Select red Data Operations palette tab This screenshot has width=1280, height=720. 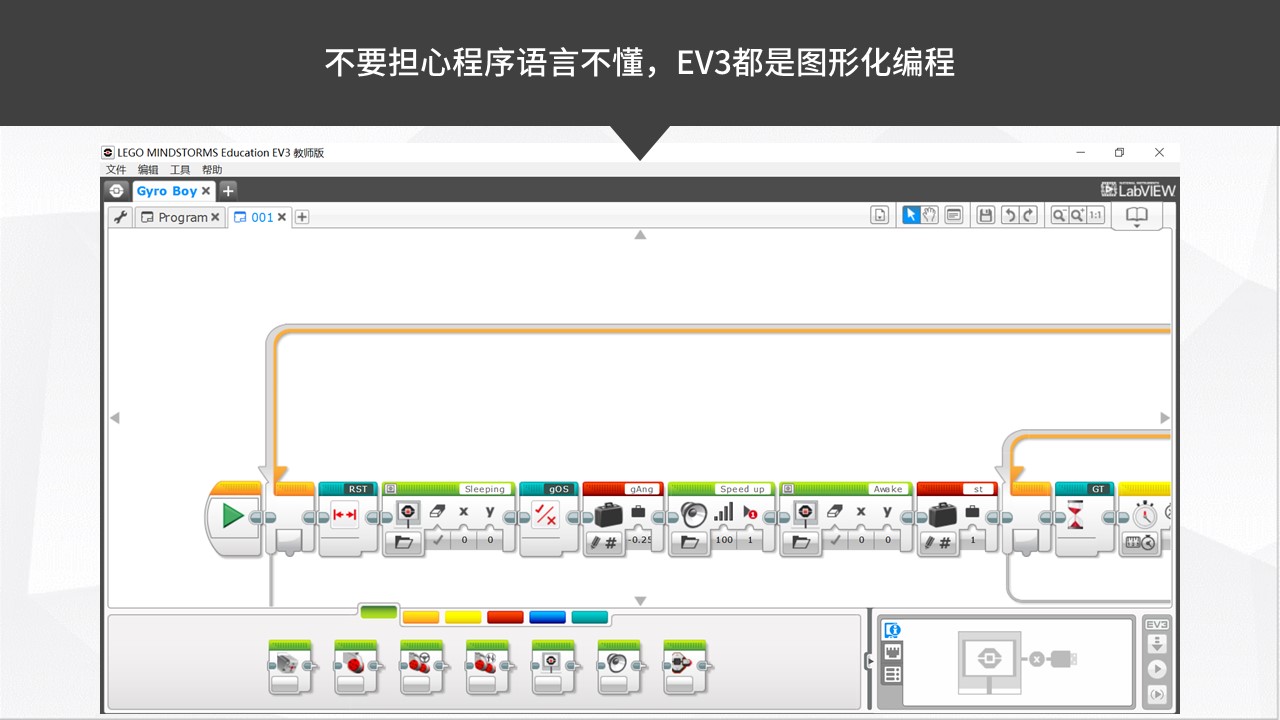(x=505, y=617)
